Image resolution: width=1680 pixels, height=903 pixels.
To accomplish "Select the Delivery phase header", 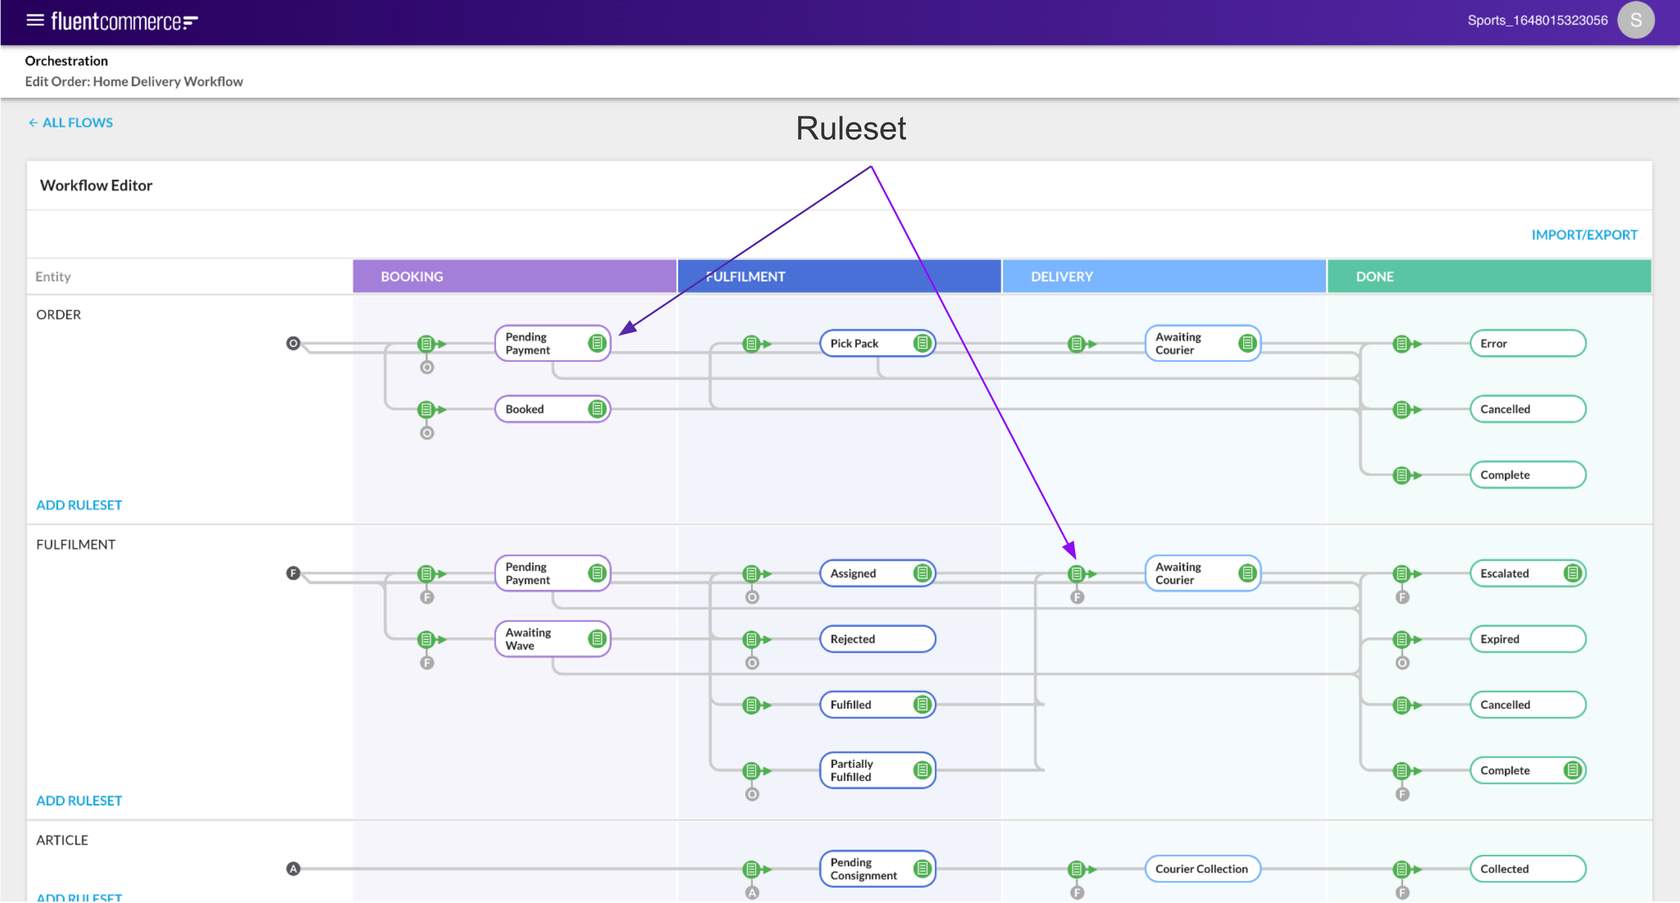I will coord(1163,276).
